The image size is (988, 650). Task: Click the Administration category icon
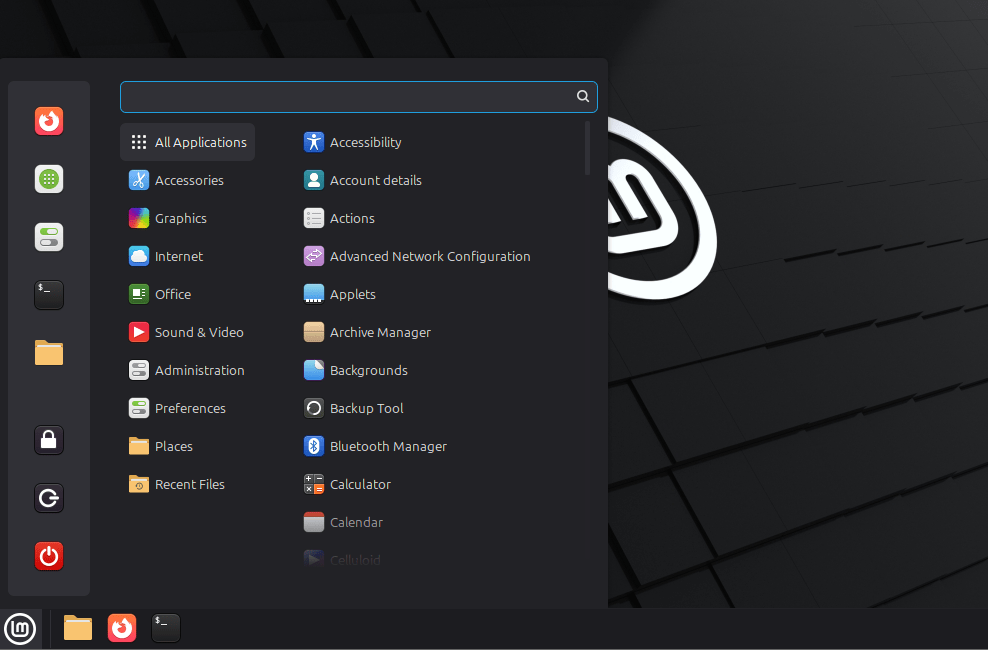point(139,370)
